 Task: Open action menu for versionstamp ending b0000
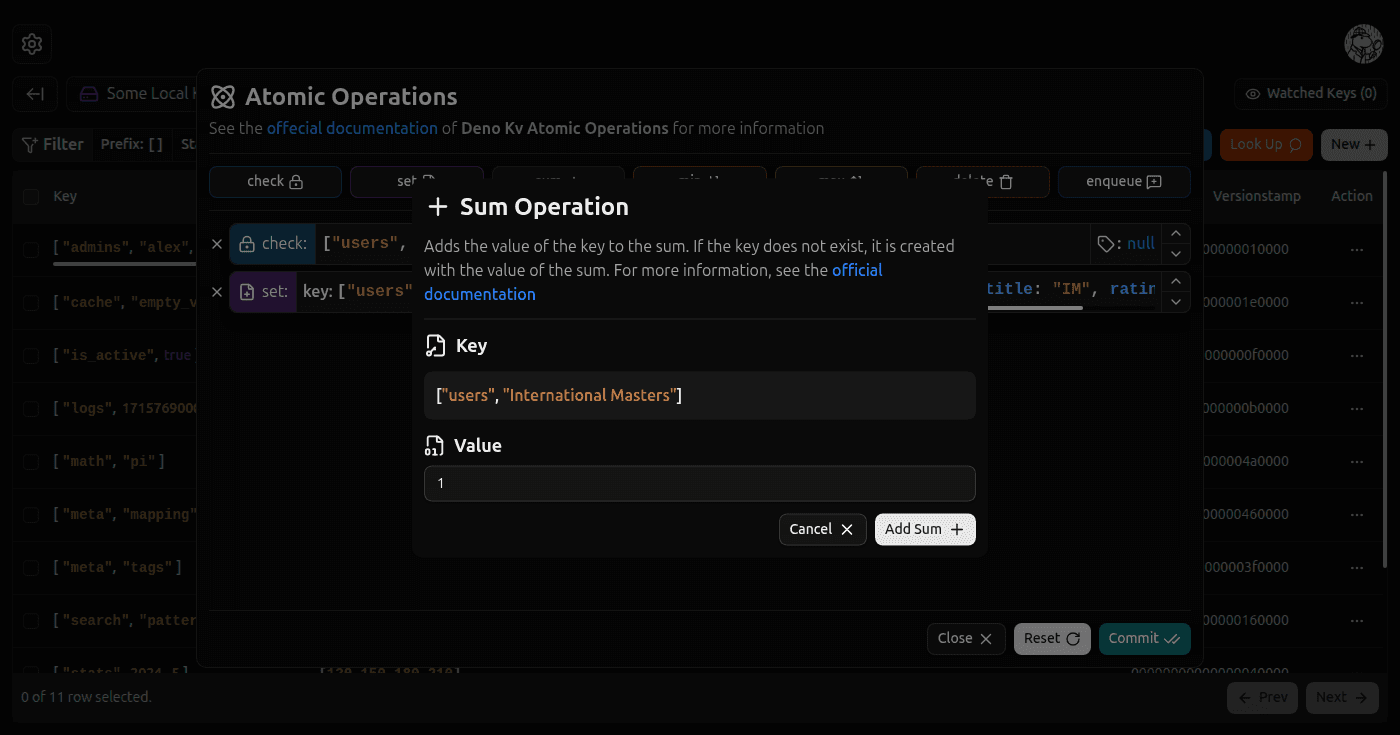pyautogui.click(x=1357, y=408)
